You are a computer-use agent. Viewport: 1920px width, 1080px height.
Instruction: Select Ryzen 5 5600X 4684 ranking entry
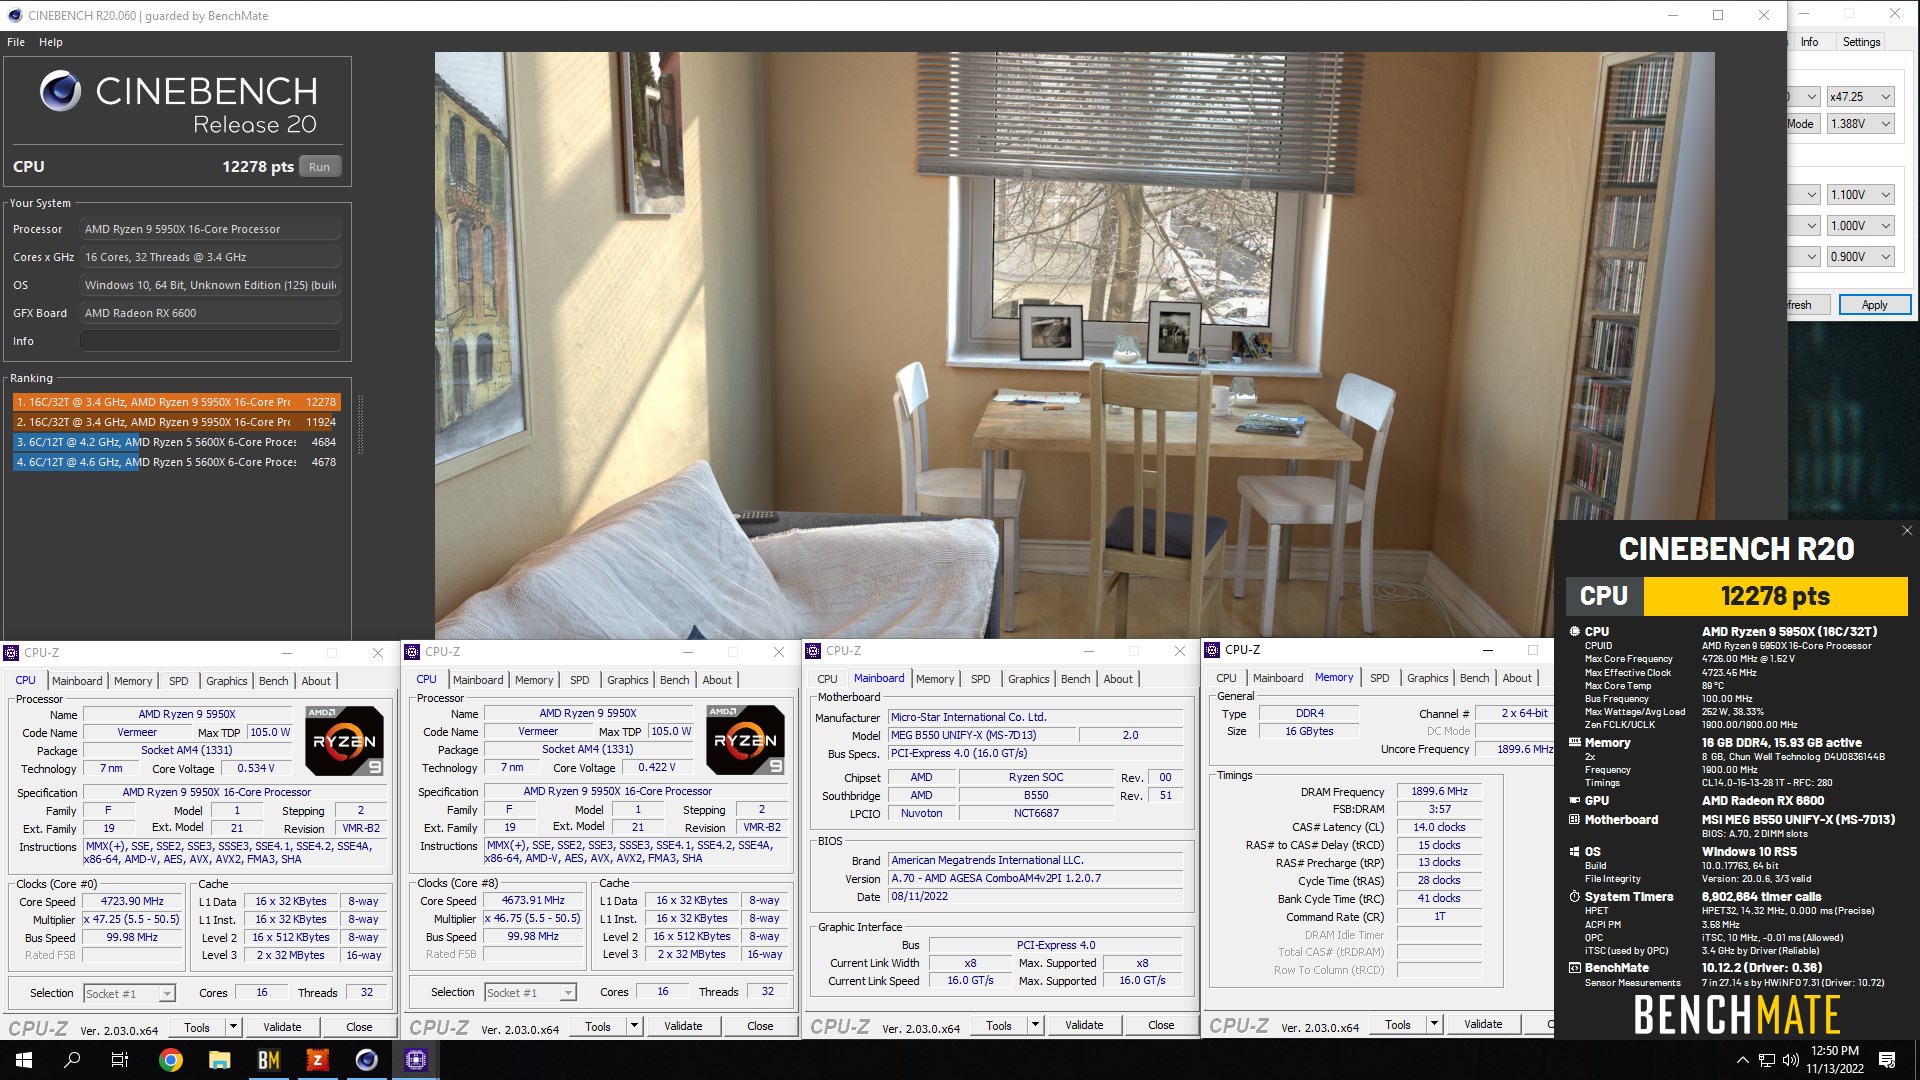coord(176,442)
